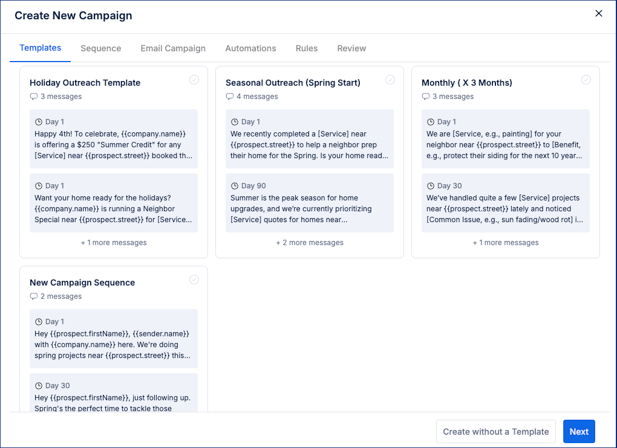Screen dimensions: 617x448
Task: Click the message bubble icon under New Campaign Sequence
Action: click(34, 297)
